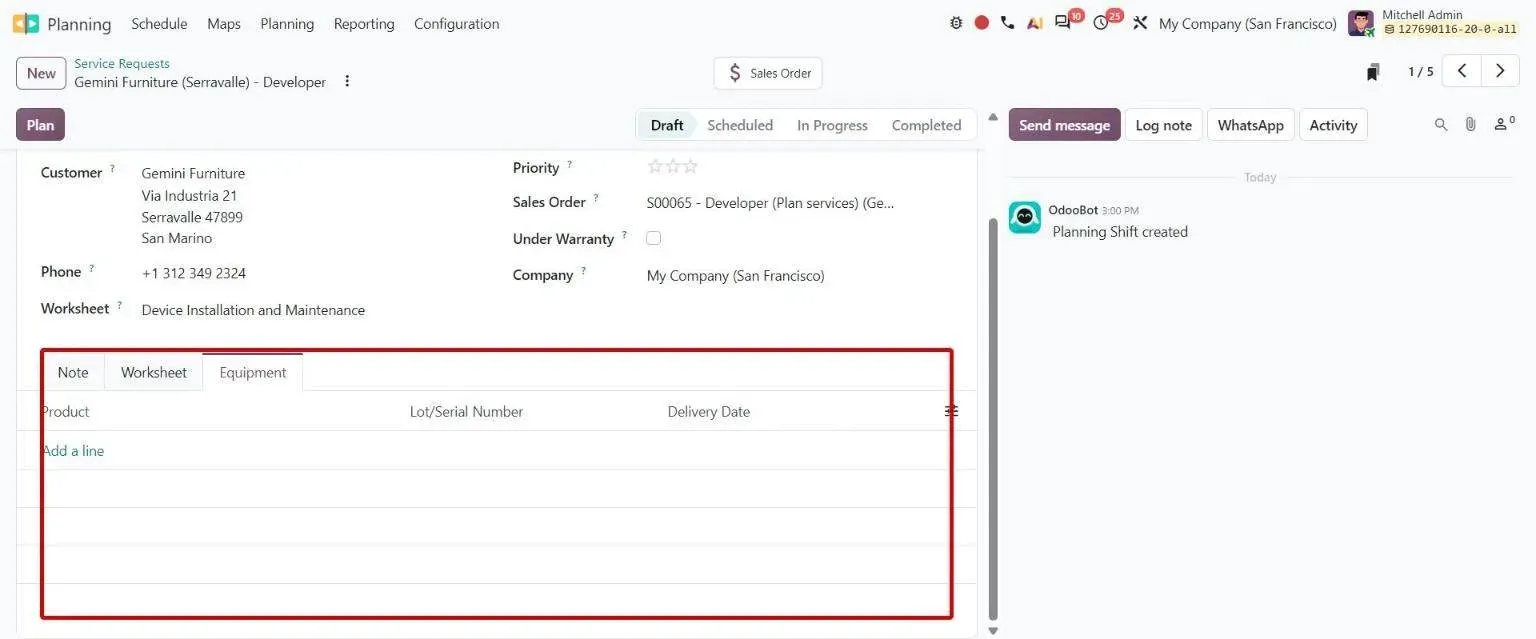Screen dimensions: 1536x639
Task: Set priority to two stars
Action: 673,166
